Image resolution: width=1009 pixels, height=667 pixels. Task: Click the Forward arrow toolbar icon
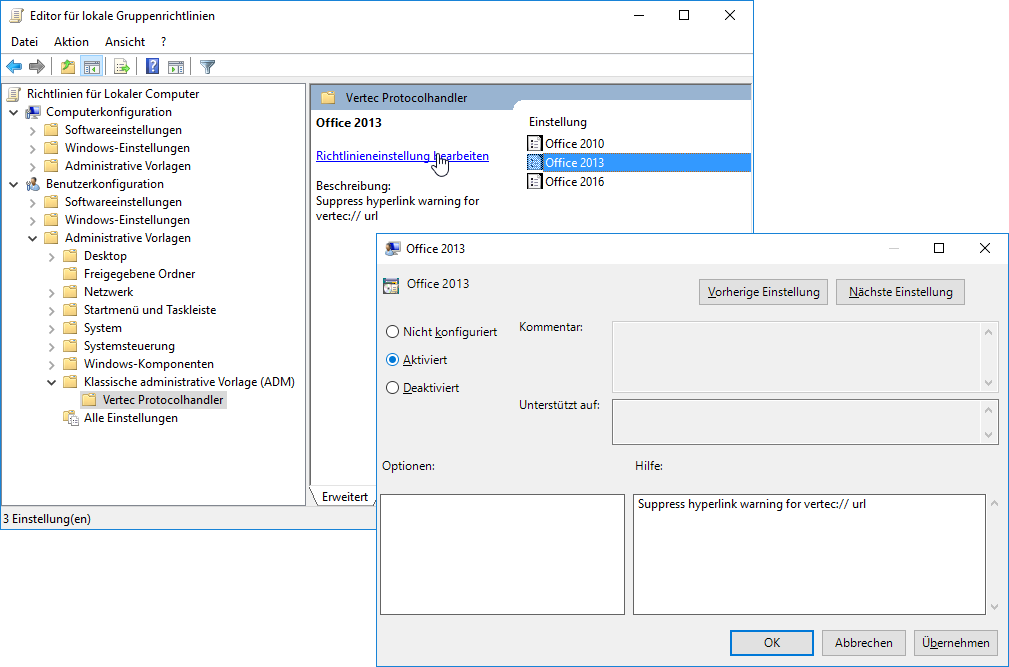(x=37, y=67)
